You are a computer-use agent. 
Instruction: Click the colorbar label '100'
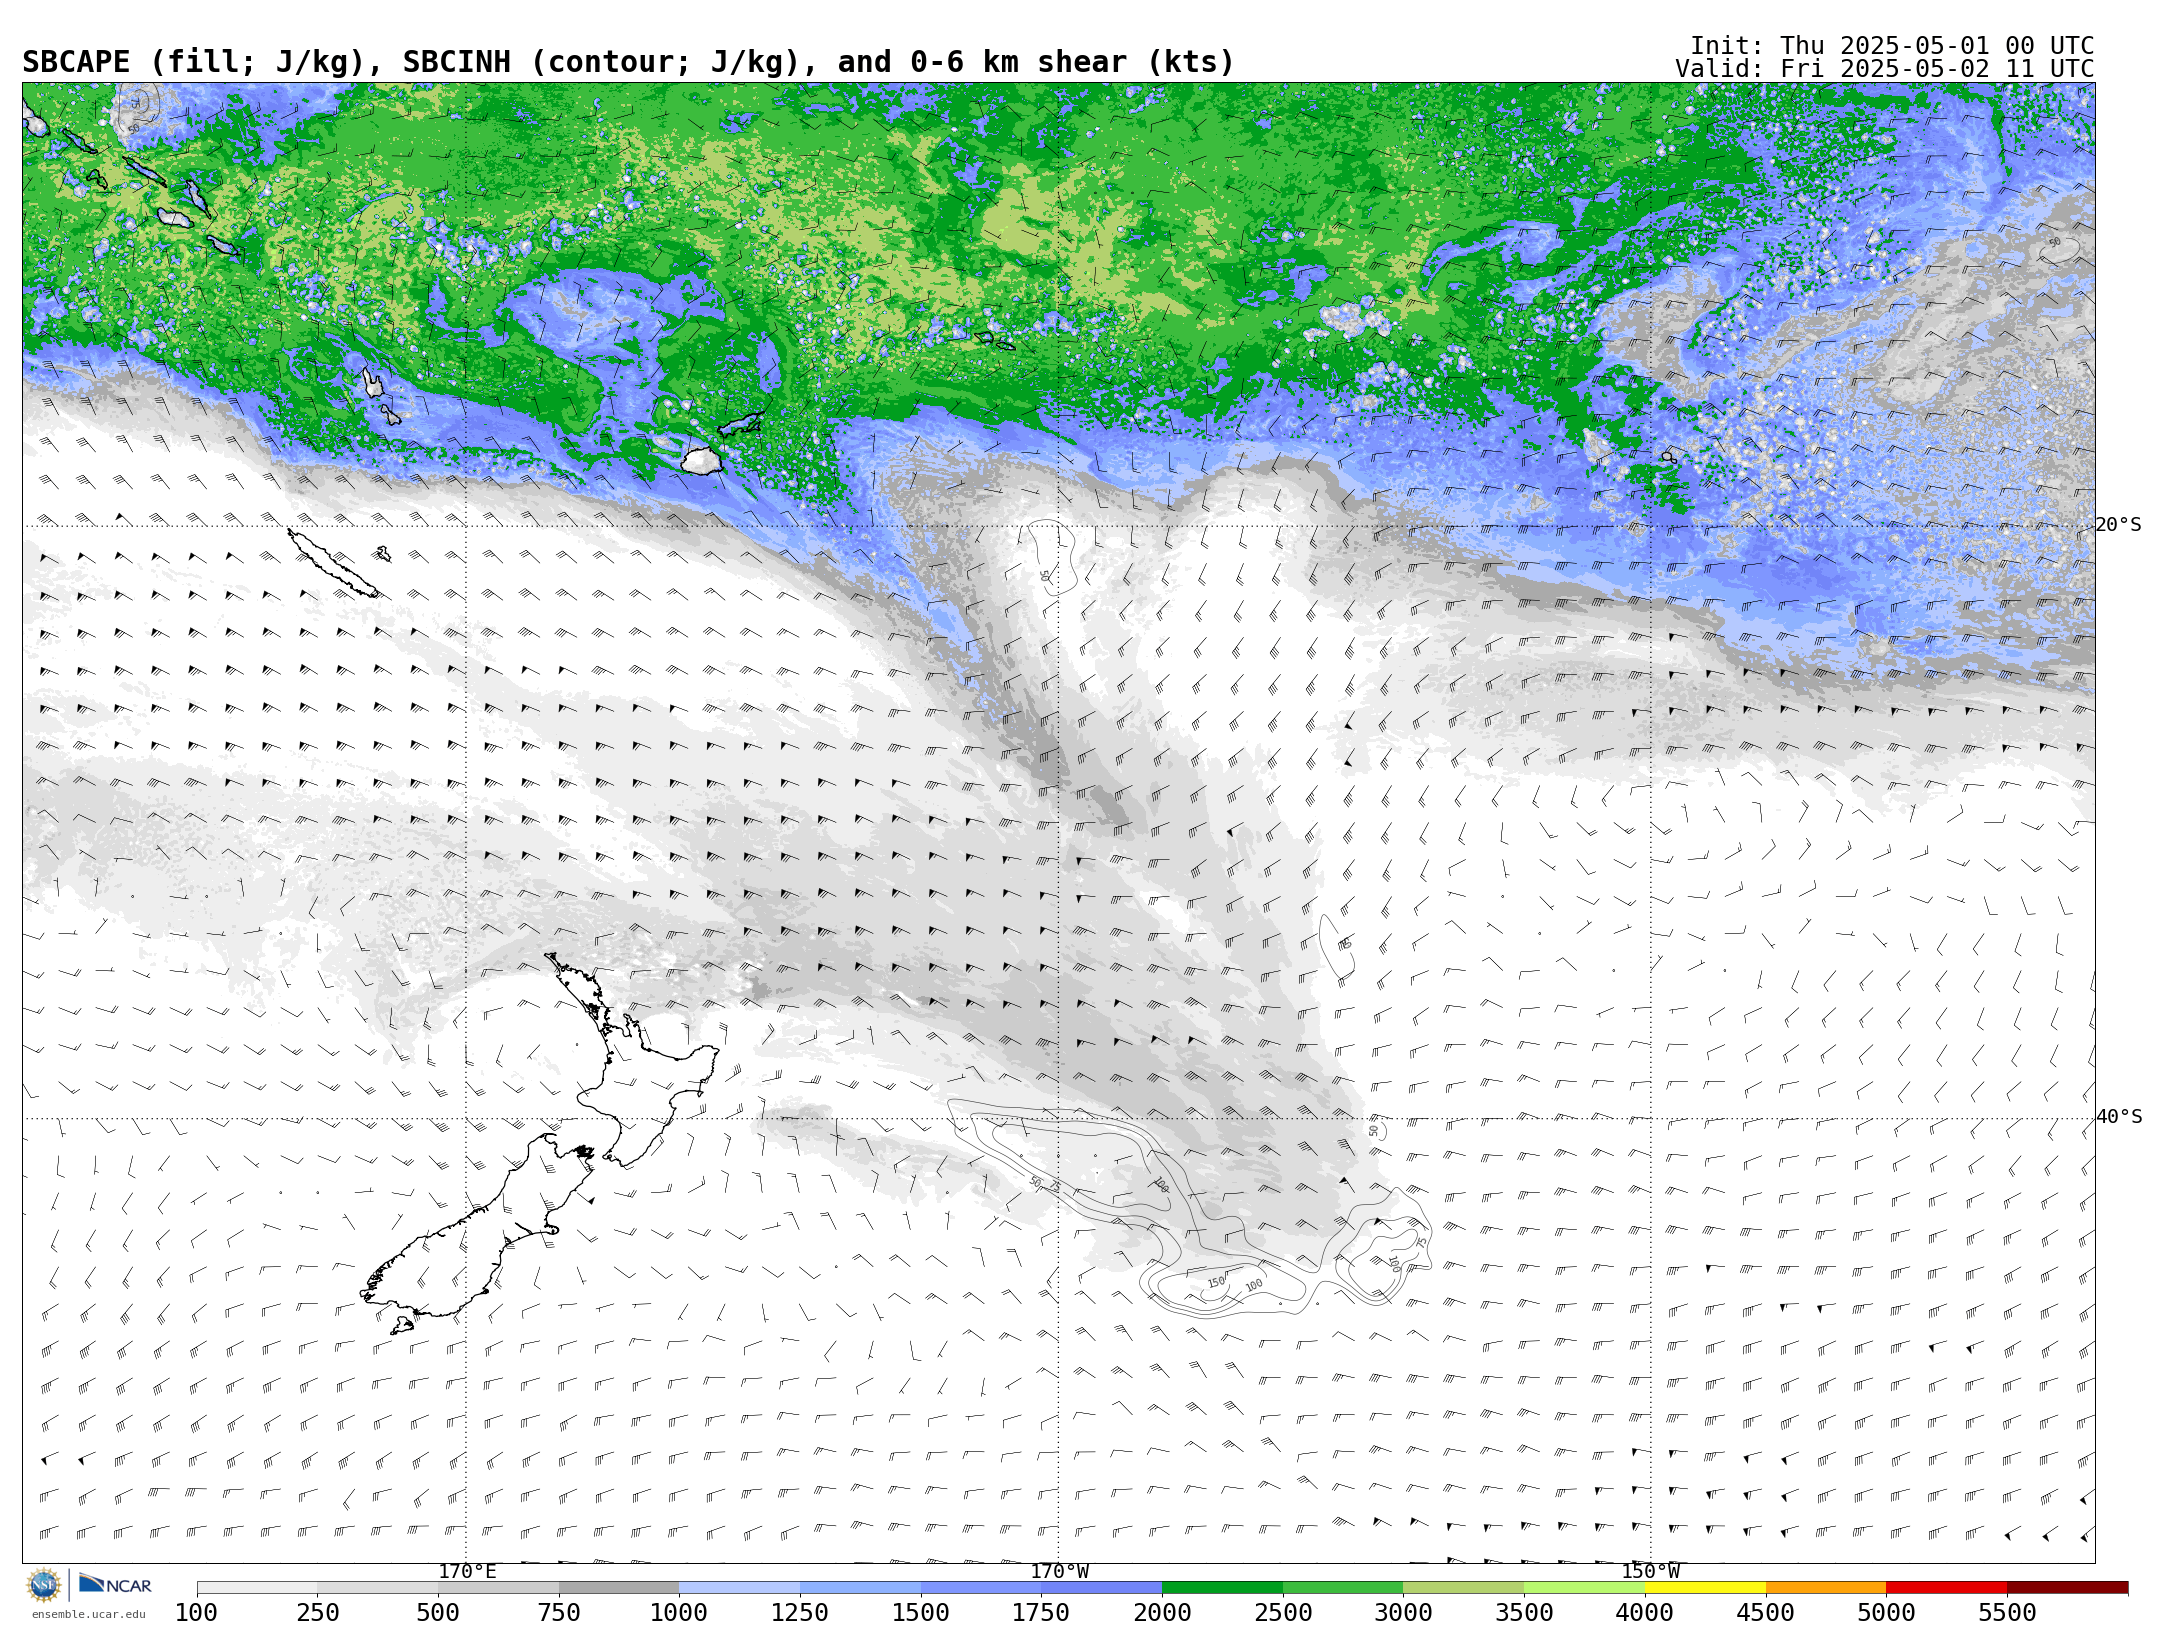[x=196, y=1613]
